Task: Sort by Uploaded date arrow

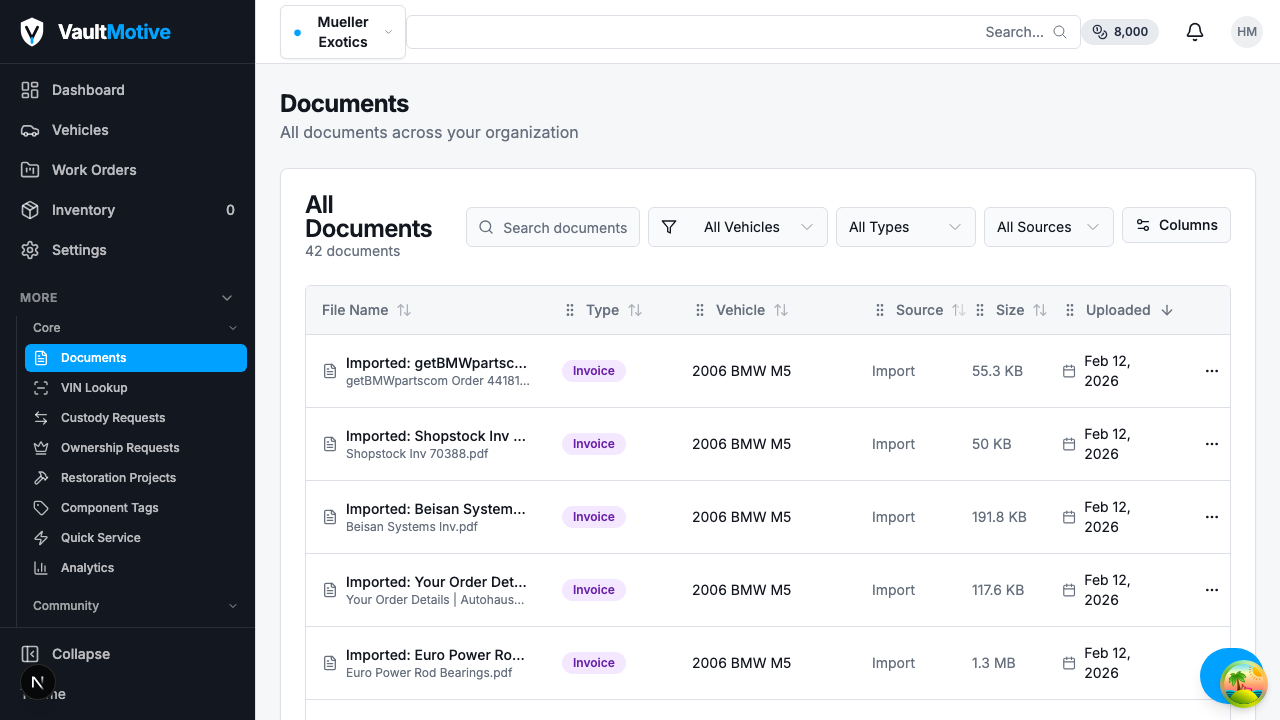Action: pyautogui.click(x=1167, y=310)
